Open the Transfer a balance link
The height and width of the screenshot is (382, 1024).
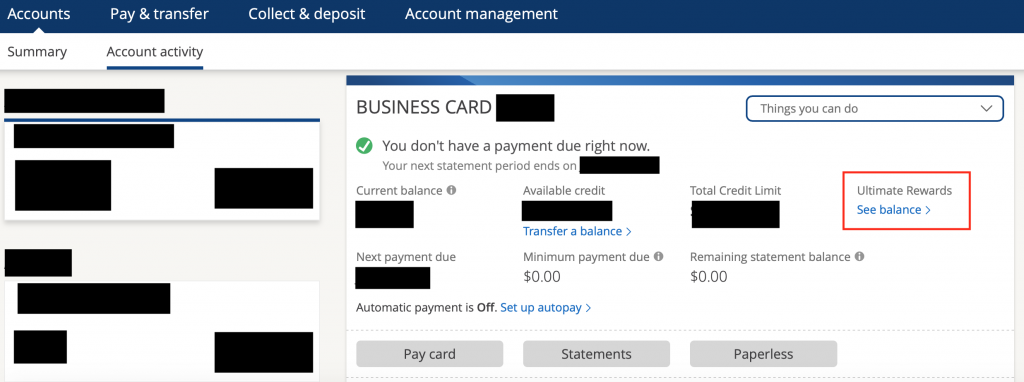577,231
